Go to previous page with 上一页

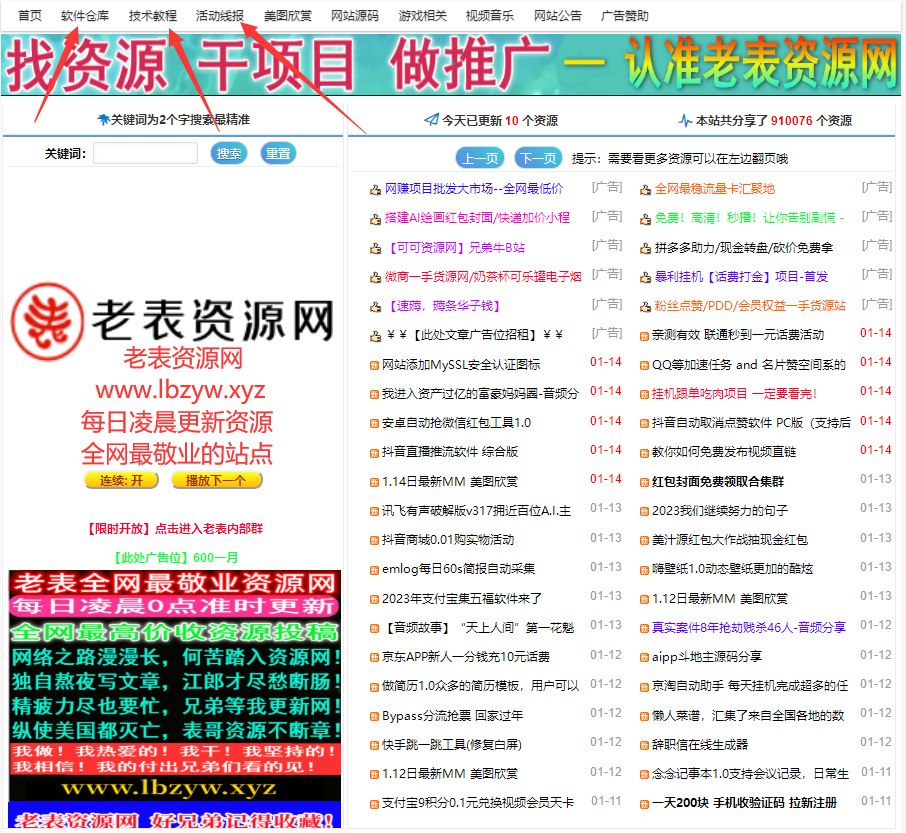[x=479, y=159]
